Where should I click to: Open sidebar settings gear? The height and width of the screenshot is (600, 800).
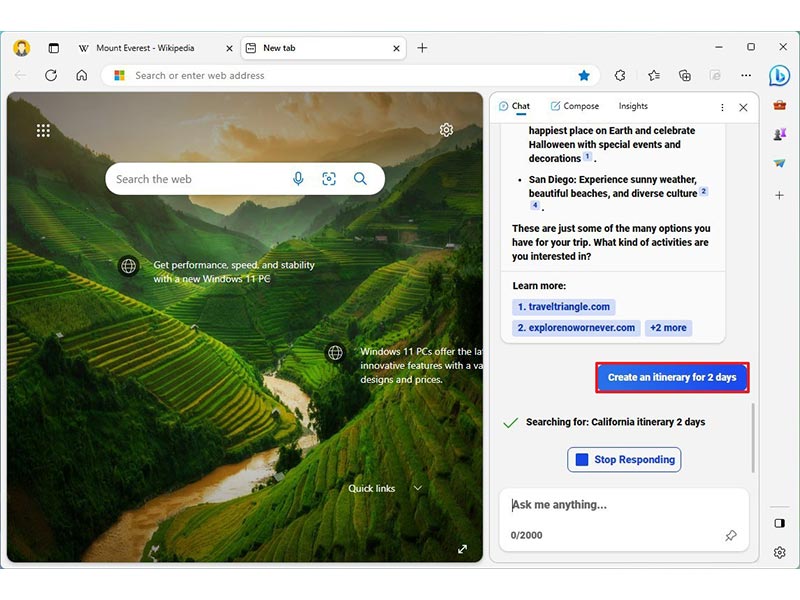pos(779,552)
